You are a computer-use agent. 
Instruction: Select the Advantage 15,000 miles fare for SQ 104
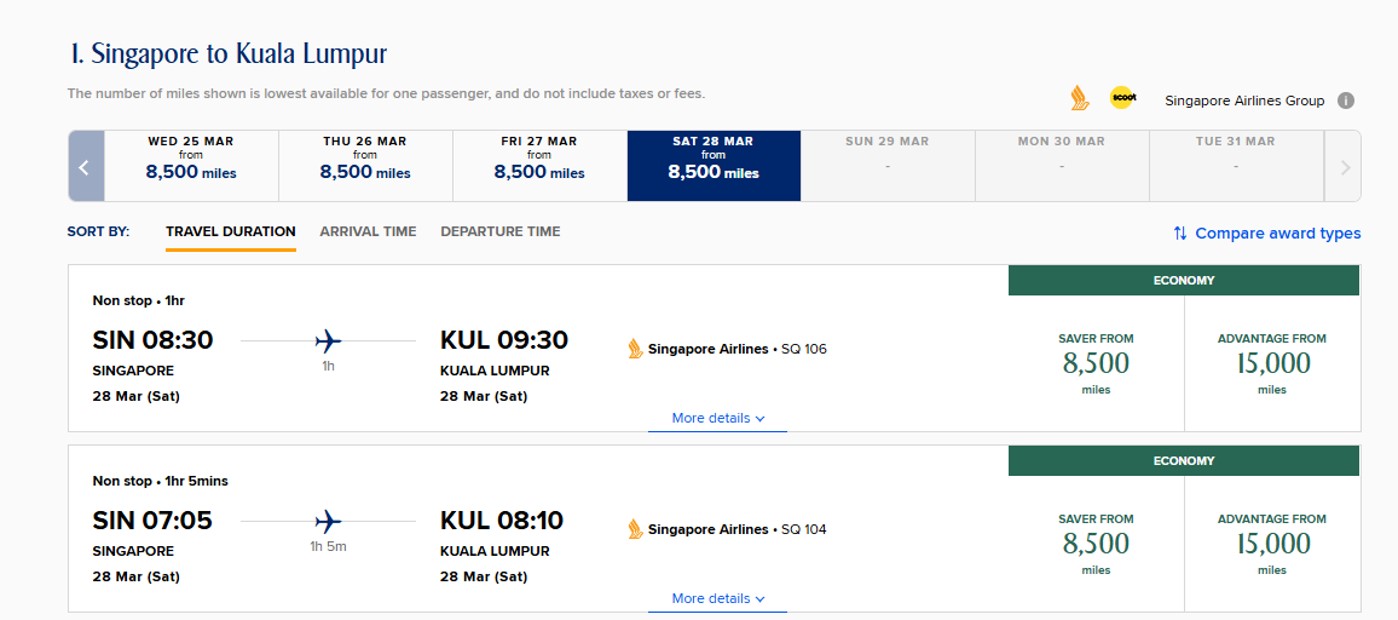1272,544
